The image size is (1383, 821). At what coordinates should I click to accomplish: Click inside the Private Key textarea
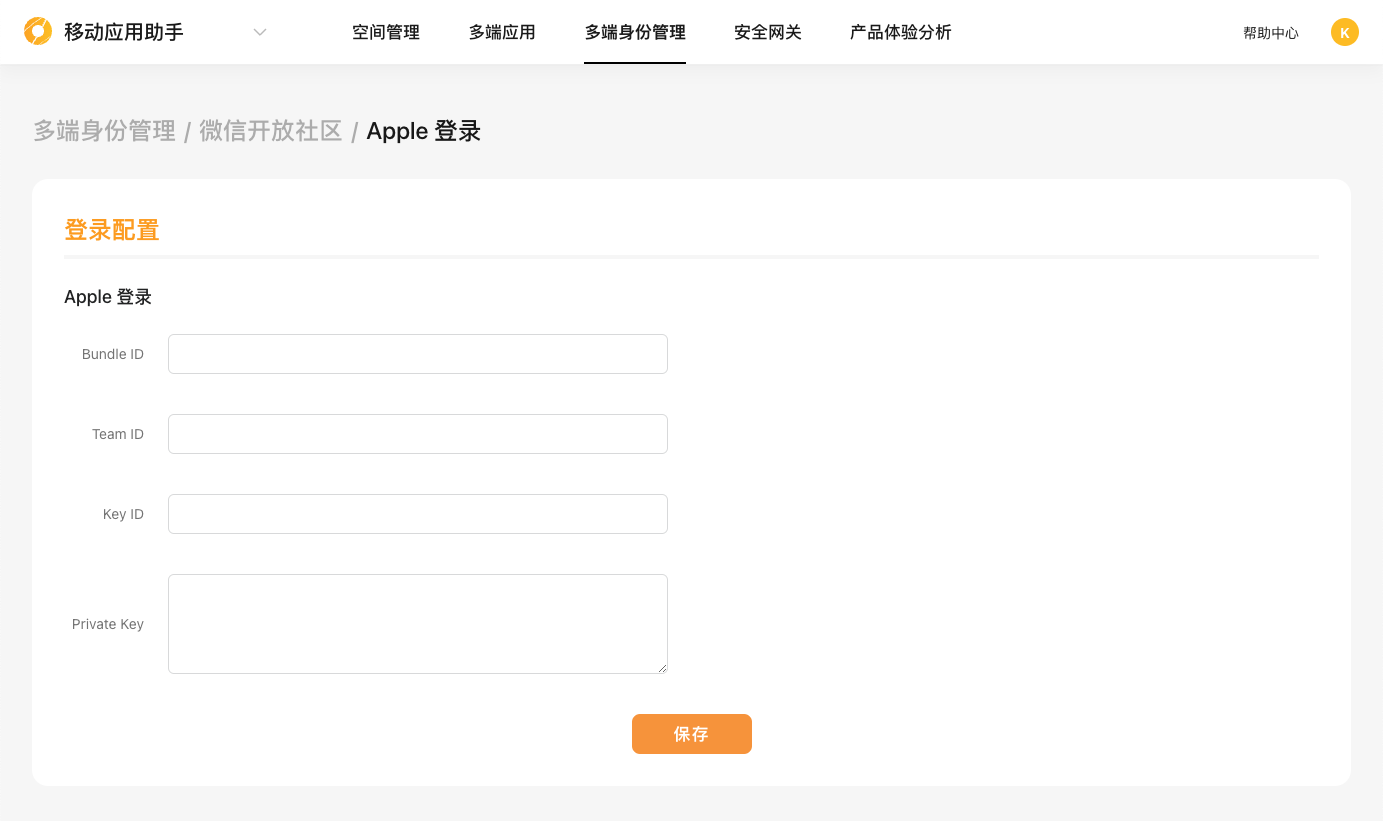418,624
